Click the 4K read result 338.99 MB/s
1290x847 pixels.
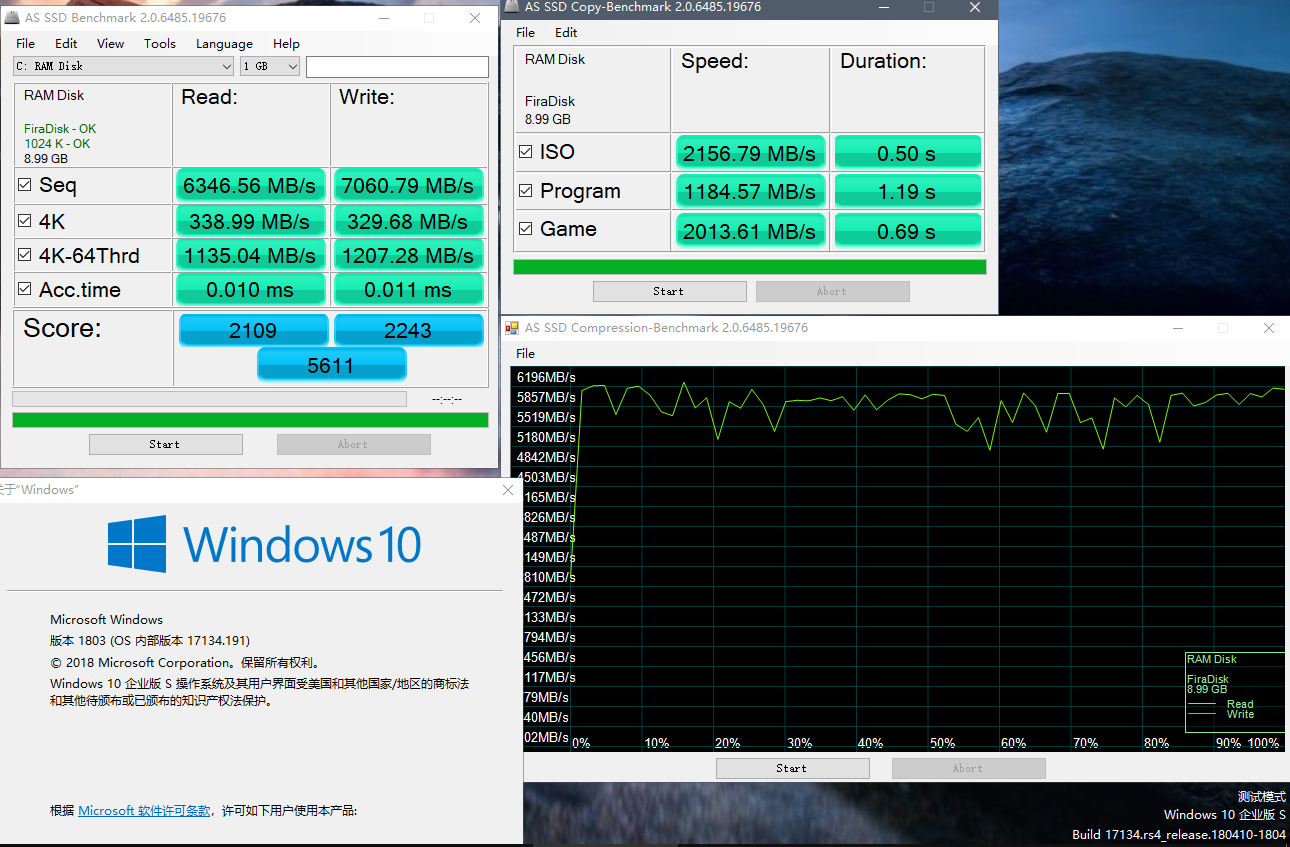click(251, 221)
